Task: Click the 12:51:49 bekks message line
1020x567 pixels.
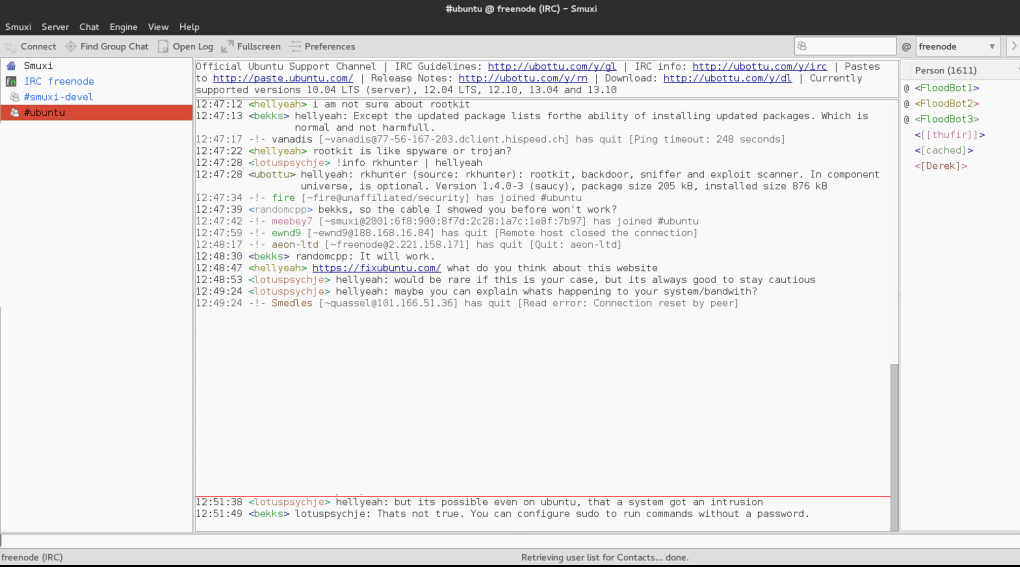Action: point(502,514)
